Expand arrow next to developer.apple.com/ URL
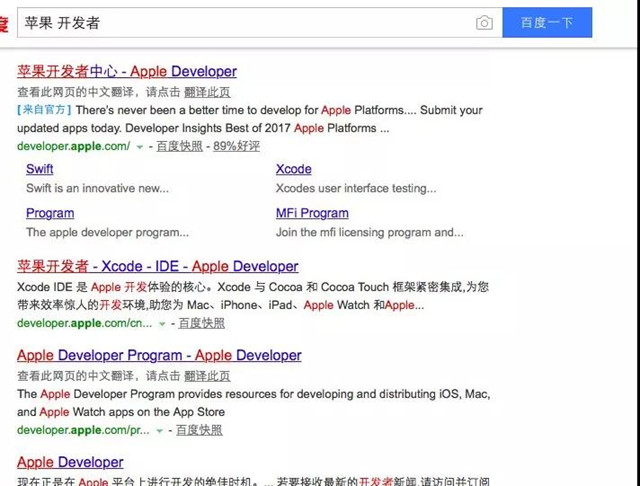The width and height of the screenshot is (640, 486). click(x=140, y=147)
